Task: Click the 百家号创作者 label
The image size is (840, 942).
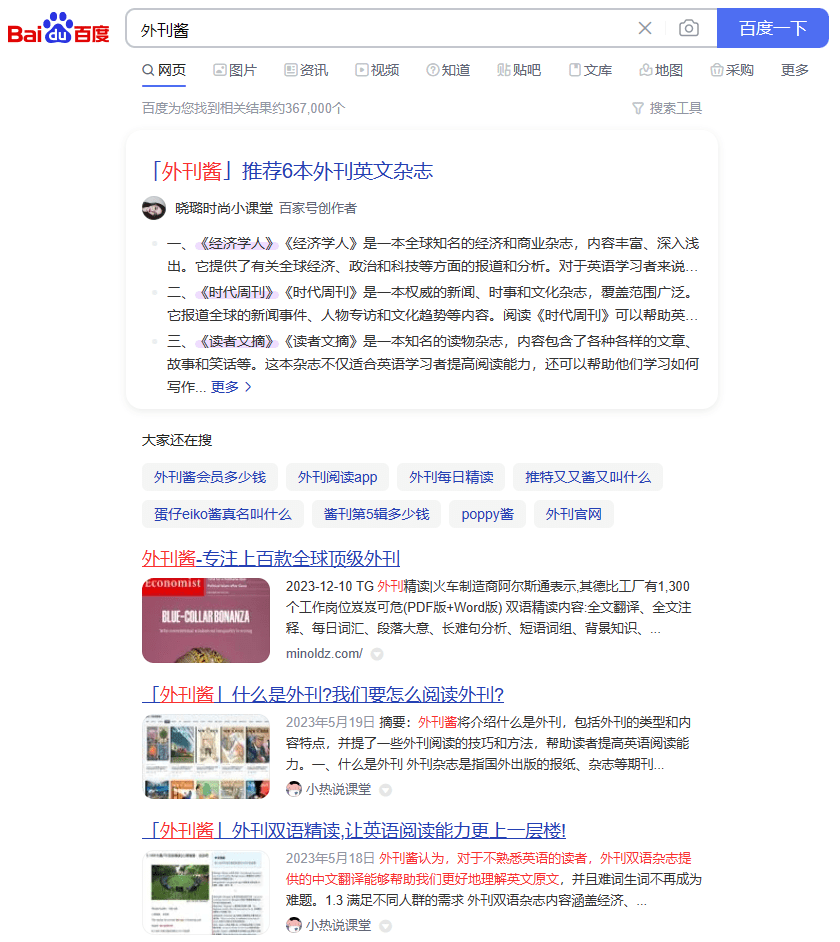Action: pos(318,208)
